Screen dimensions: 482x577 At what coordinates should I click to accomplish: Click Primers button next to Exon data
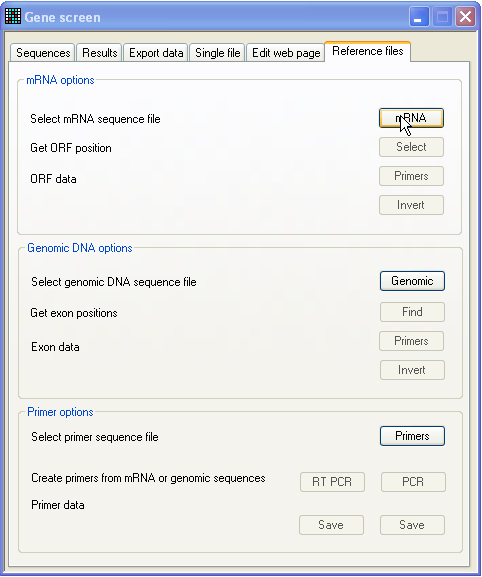pos(411,341)
